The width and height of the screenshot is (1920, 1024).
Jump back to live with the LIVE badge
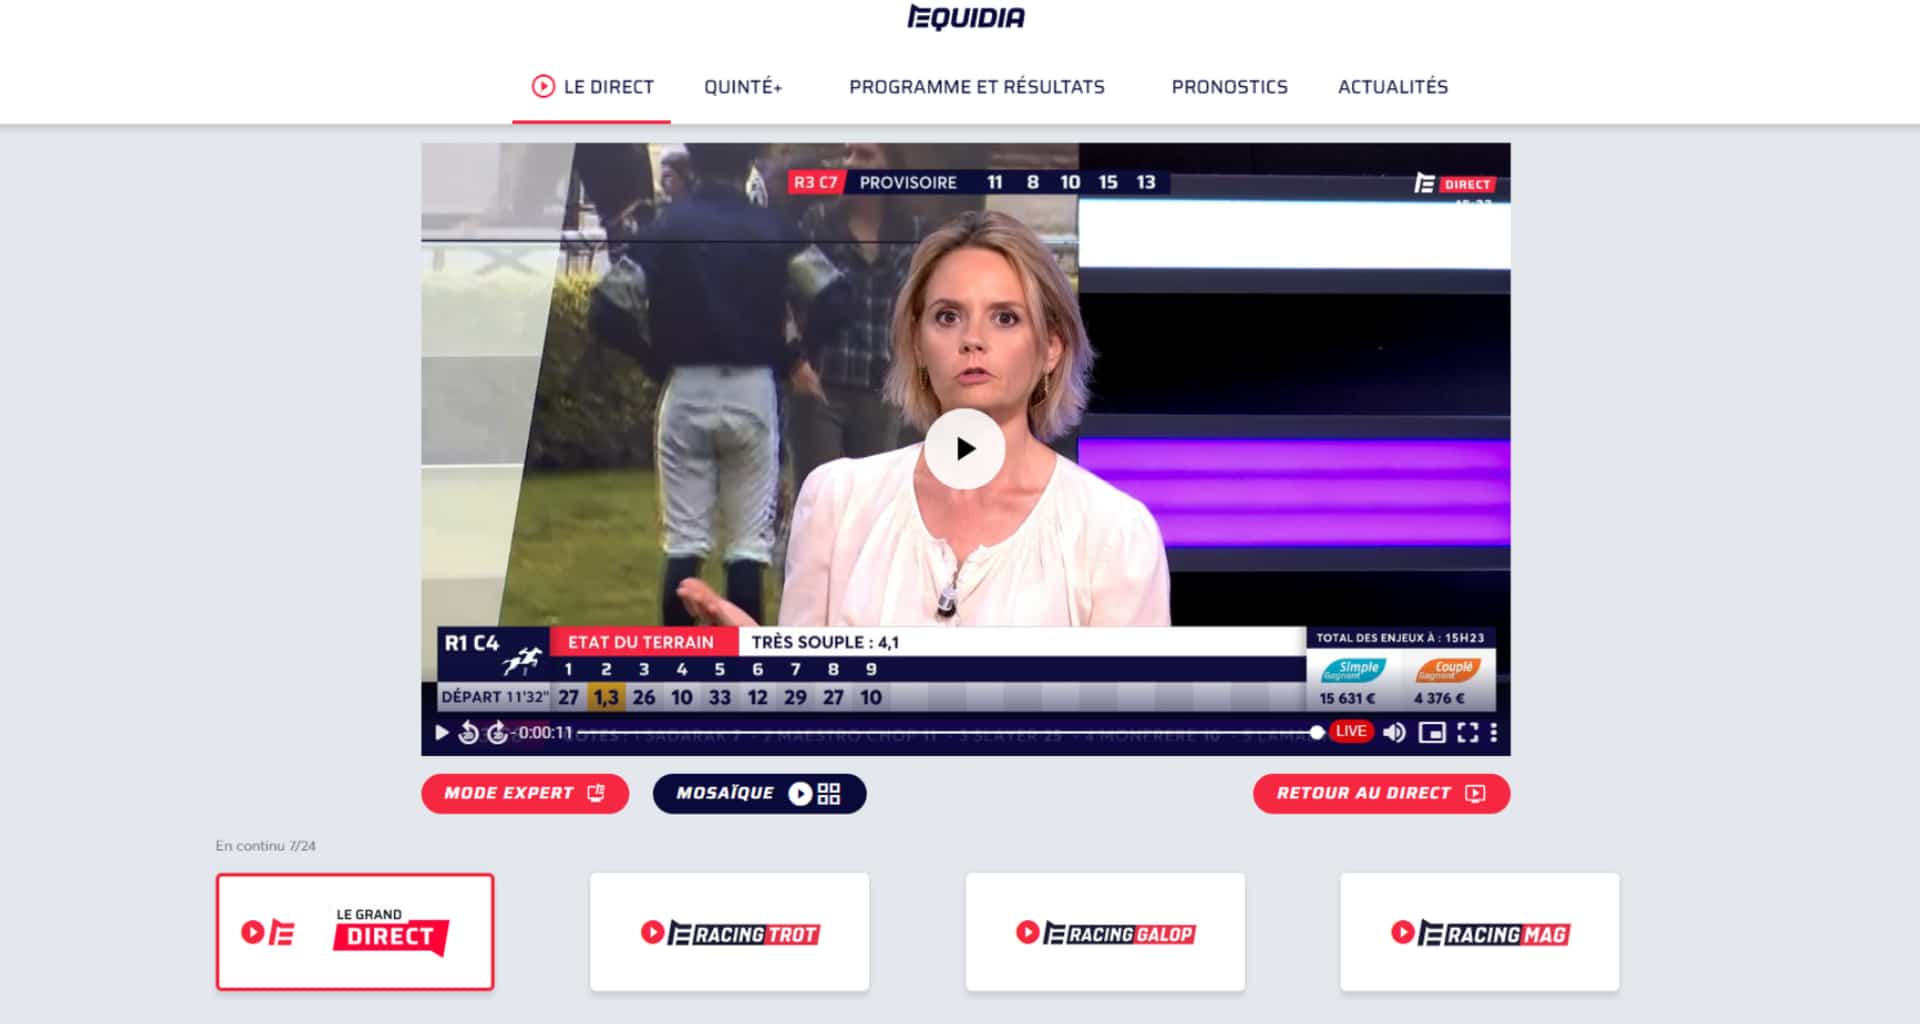pos(1351,731)
